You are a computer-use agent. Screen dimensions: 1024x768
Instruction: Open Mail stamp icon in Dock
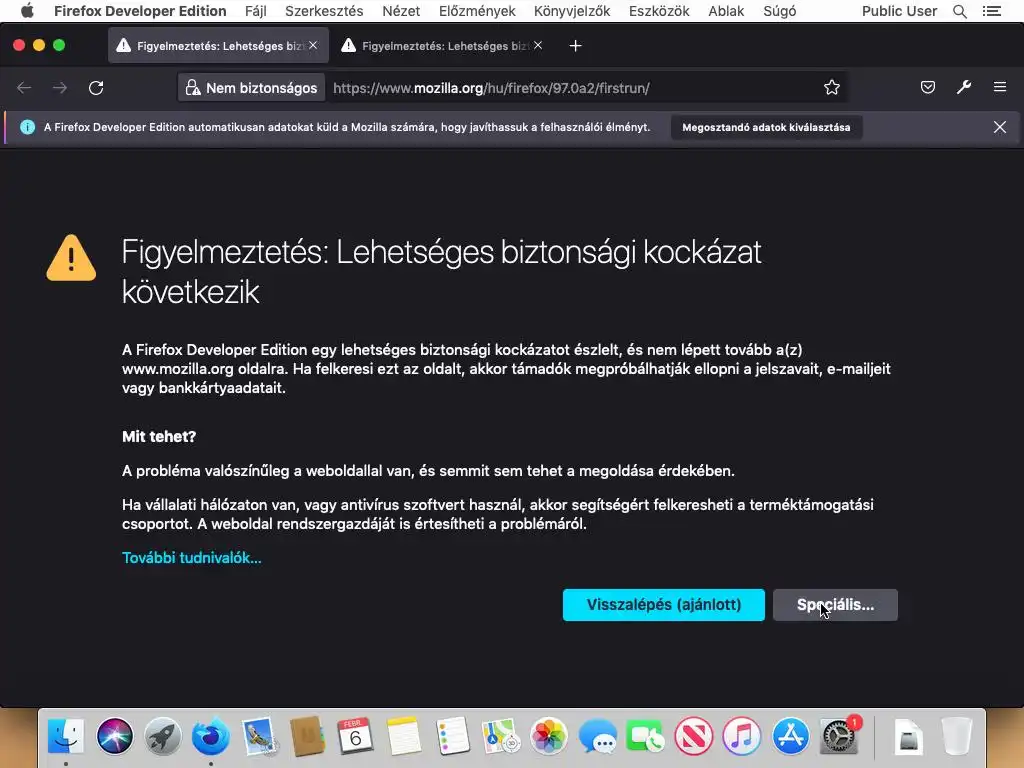(x=259, y=736)
